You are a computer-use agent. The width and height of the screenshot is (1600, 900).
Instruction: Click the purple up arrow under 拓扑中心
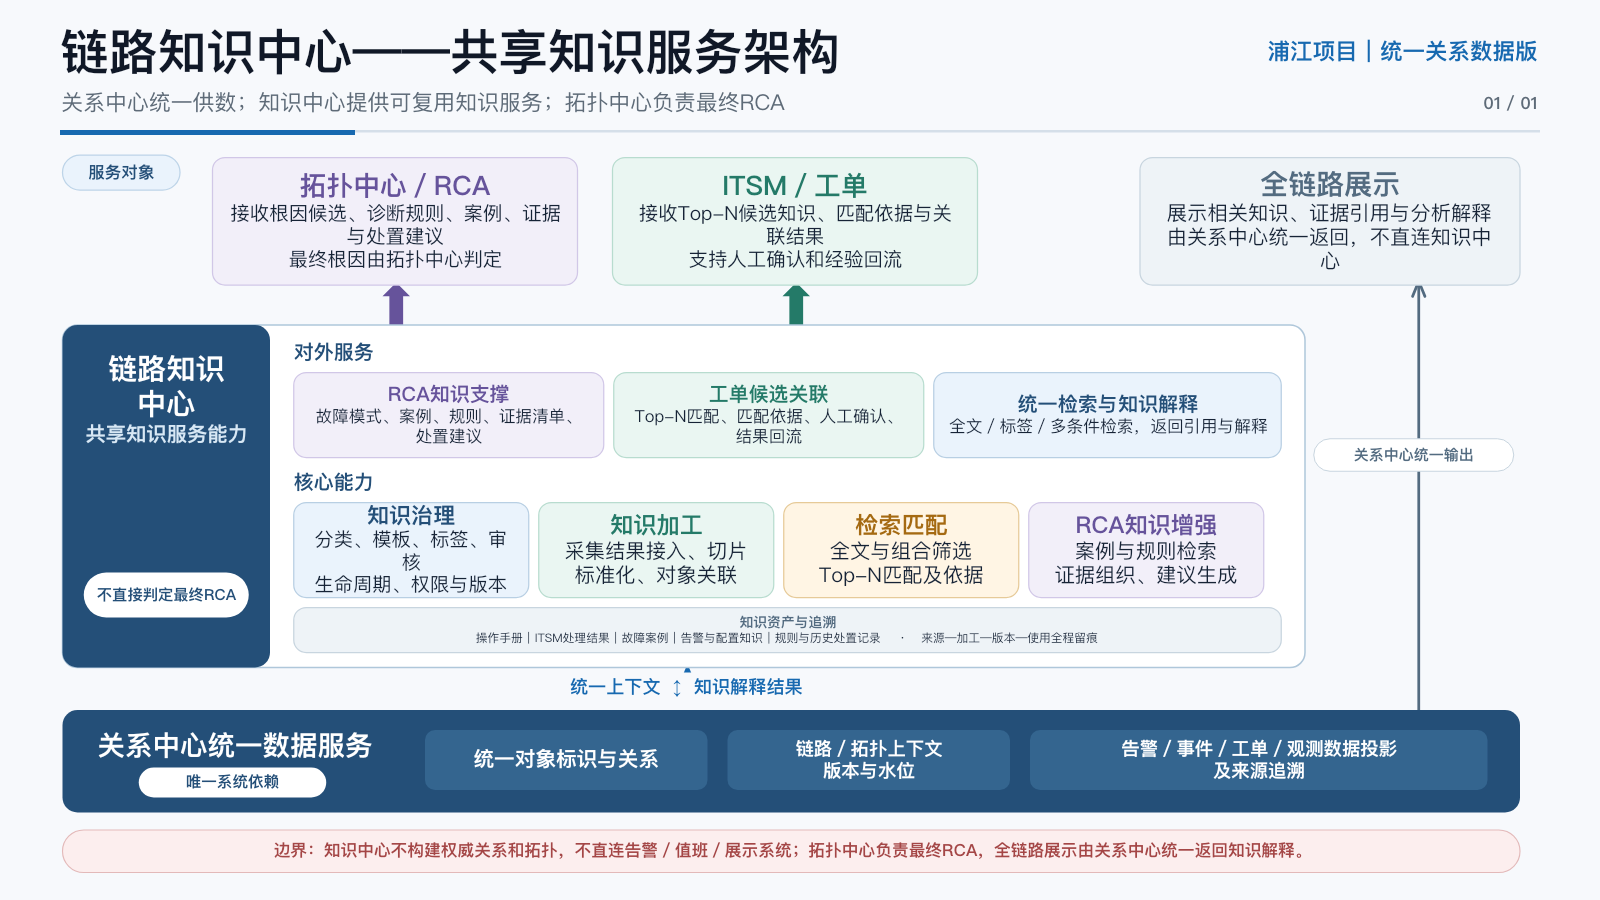point(397,305)
